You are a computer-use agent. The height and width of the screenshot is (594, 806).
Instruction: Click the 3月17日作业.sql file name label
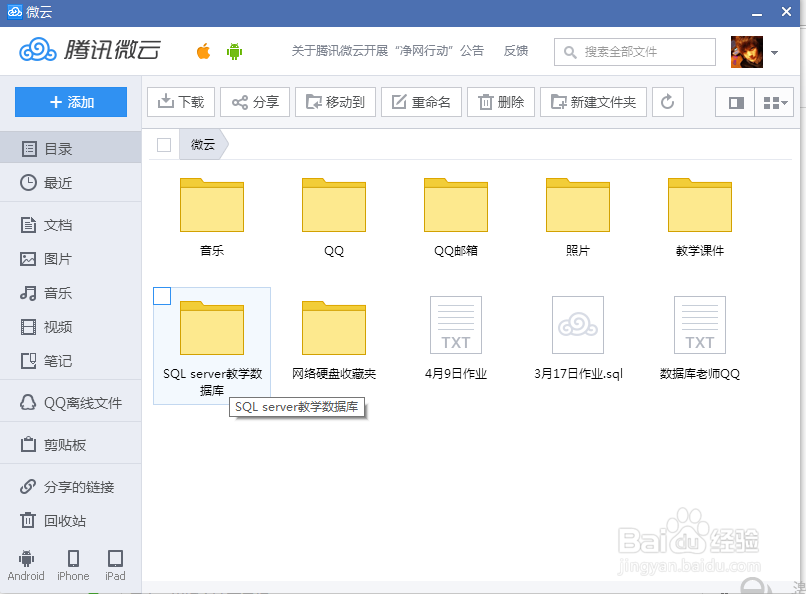(578, 374)
